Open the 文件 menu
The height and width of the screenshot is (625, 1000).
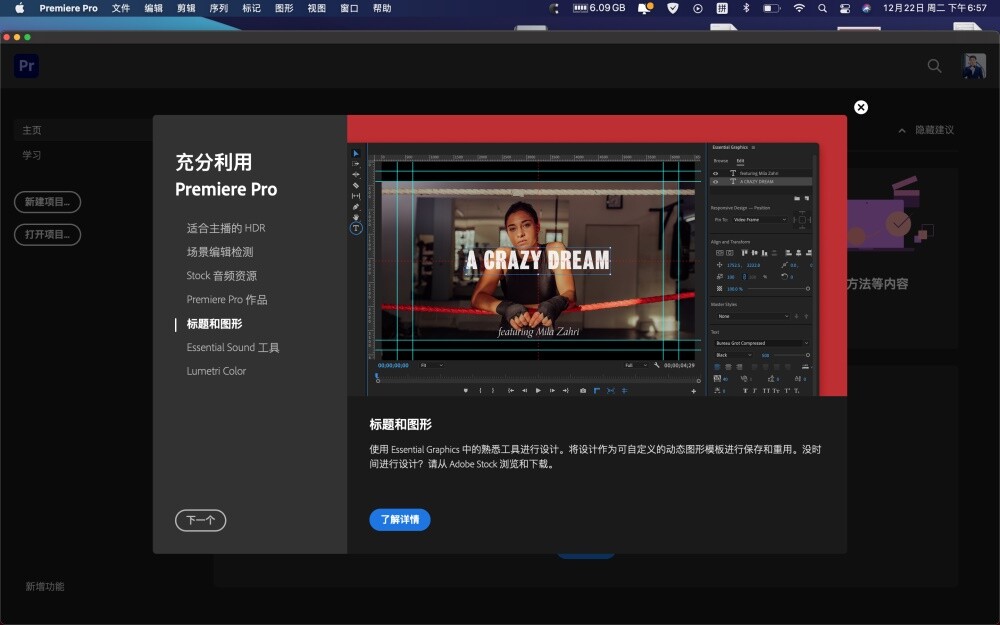pyautogui.click(x=121, y=8)
